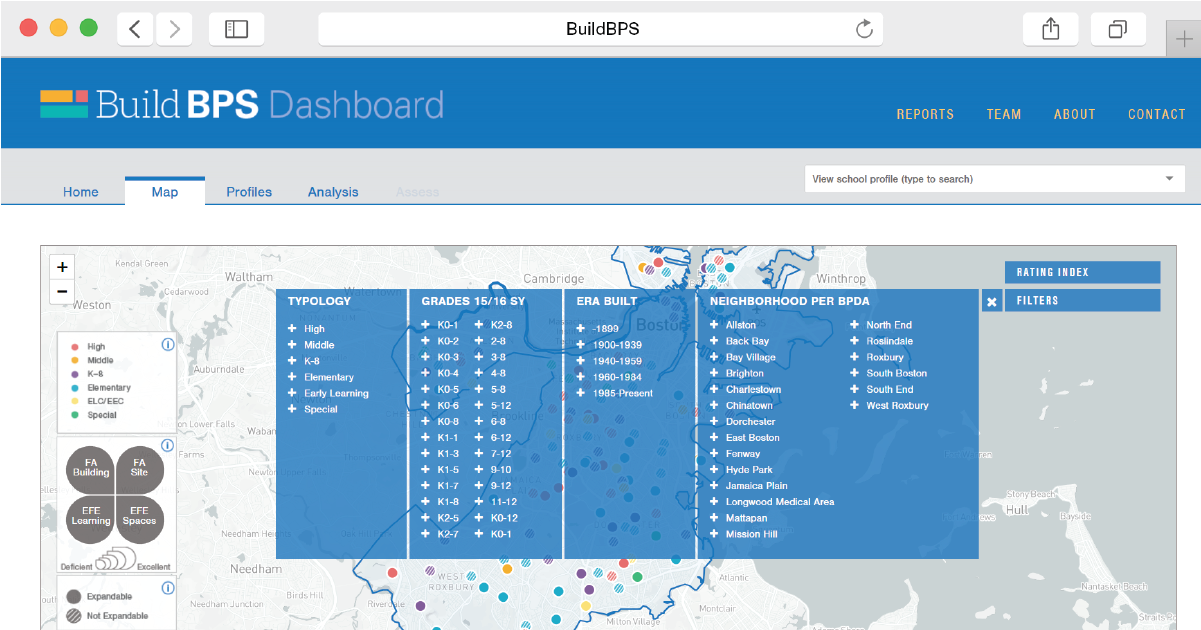The image size is (1201, 630).
Task: Reload the BuildBPS page
Action: [x=864, y=29]
